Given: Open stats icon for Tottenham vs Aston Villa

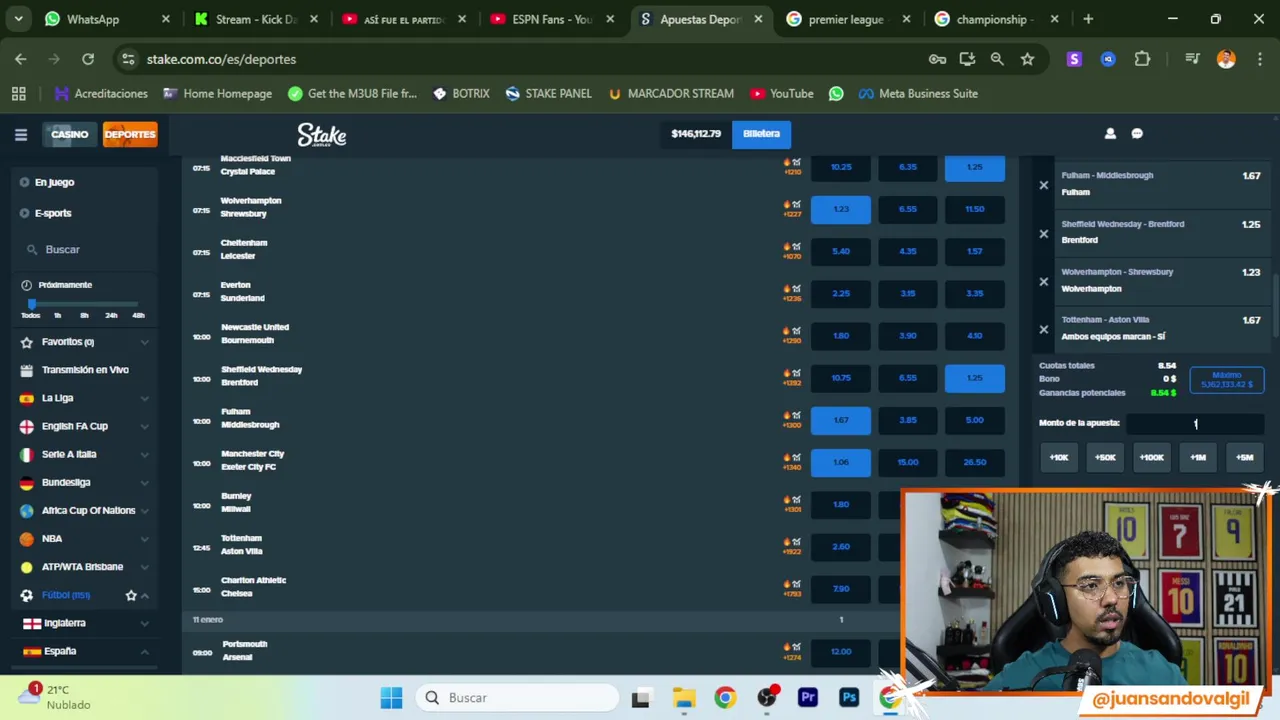Looking at the screenshot, I should (x=796, y=541).
